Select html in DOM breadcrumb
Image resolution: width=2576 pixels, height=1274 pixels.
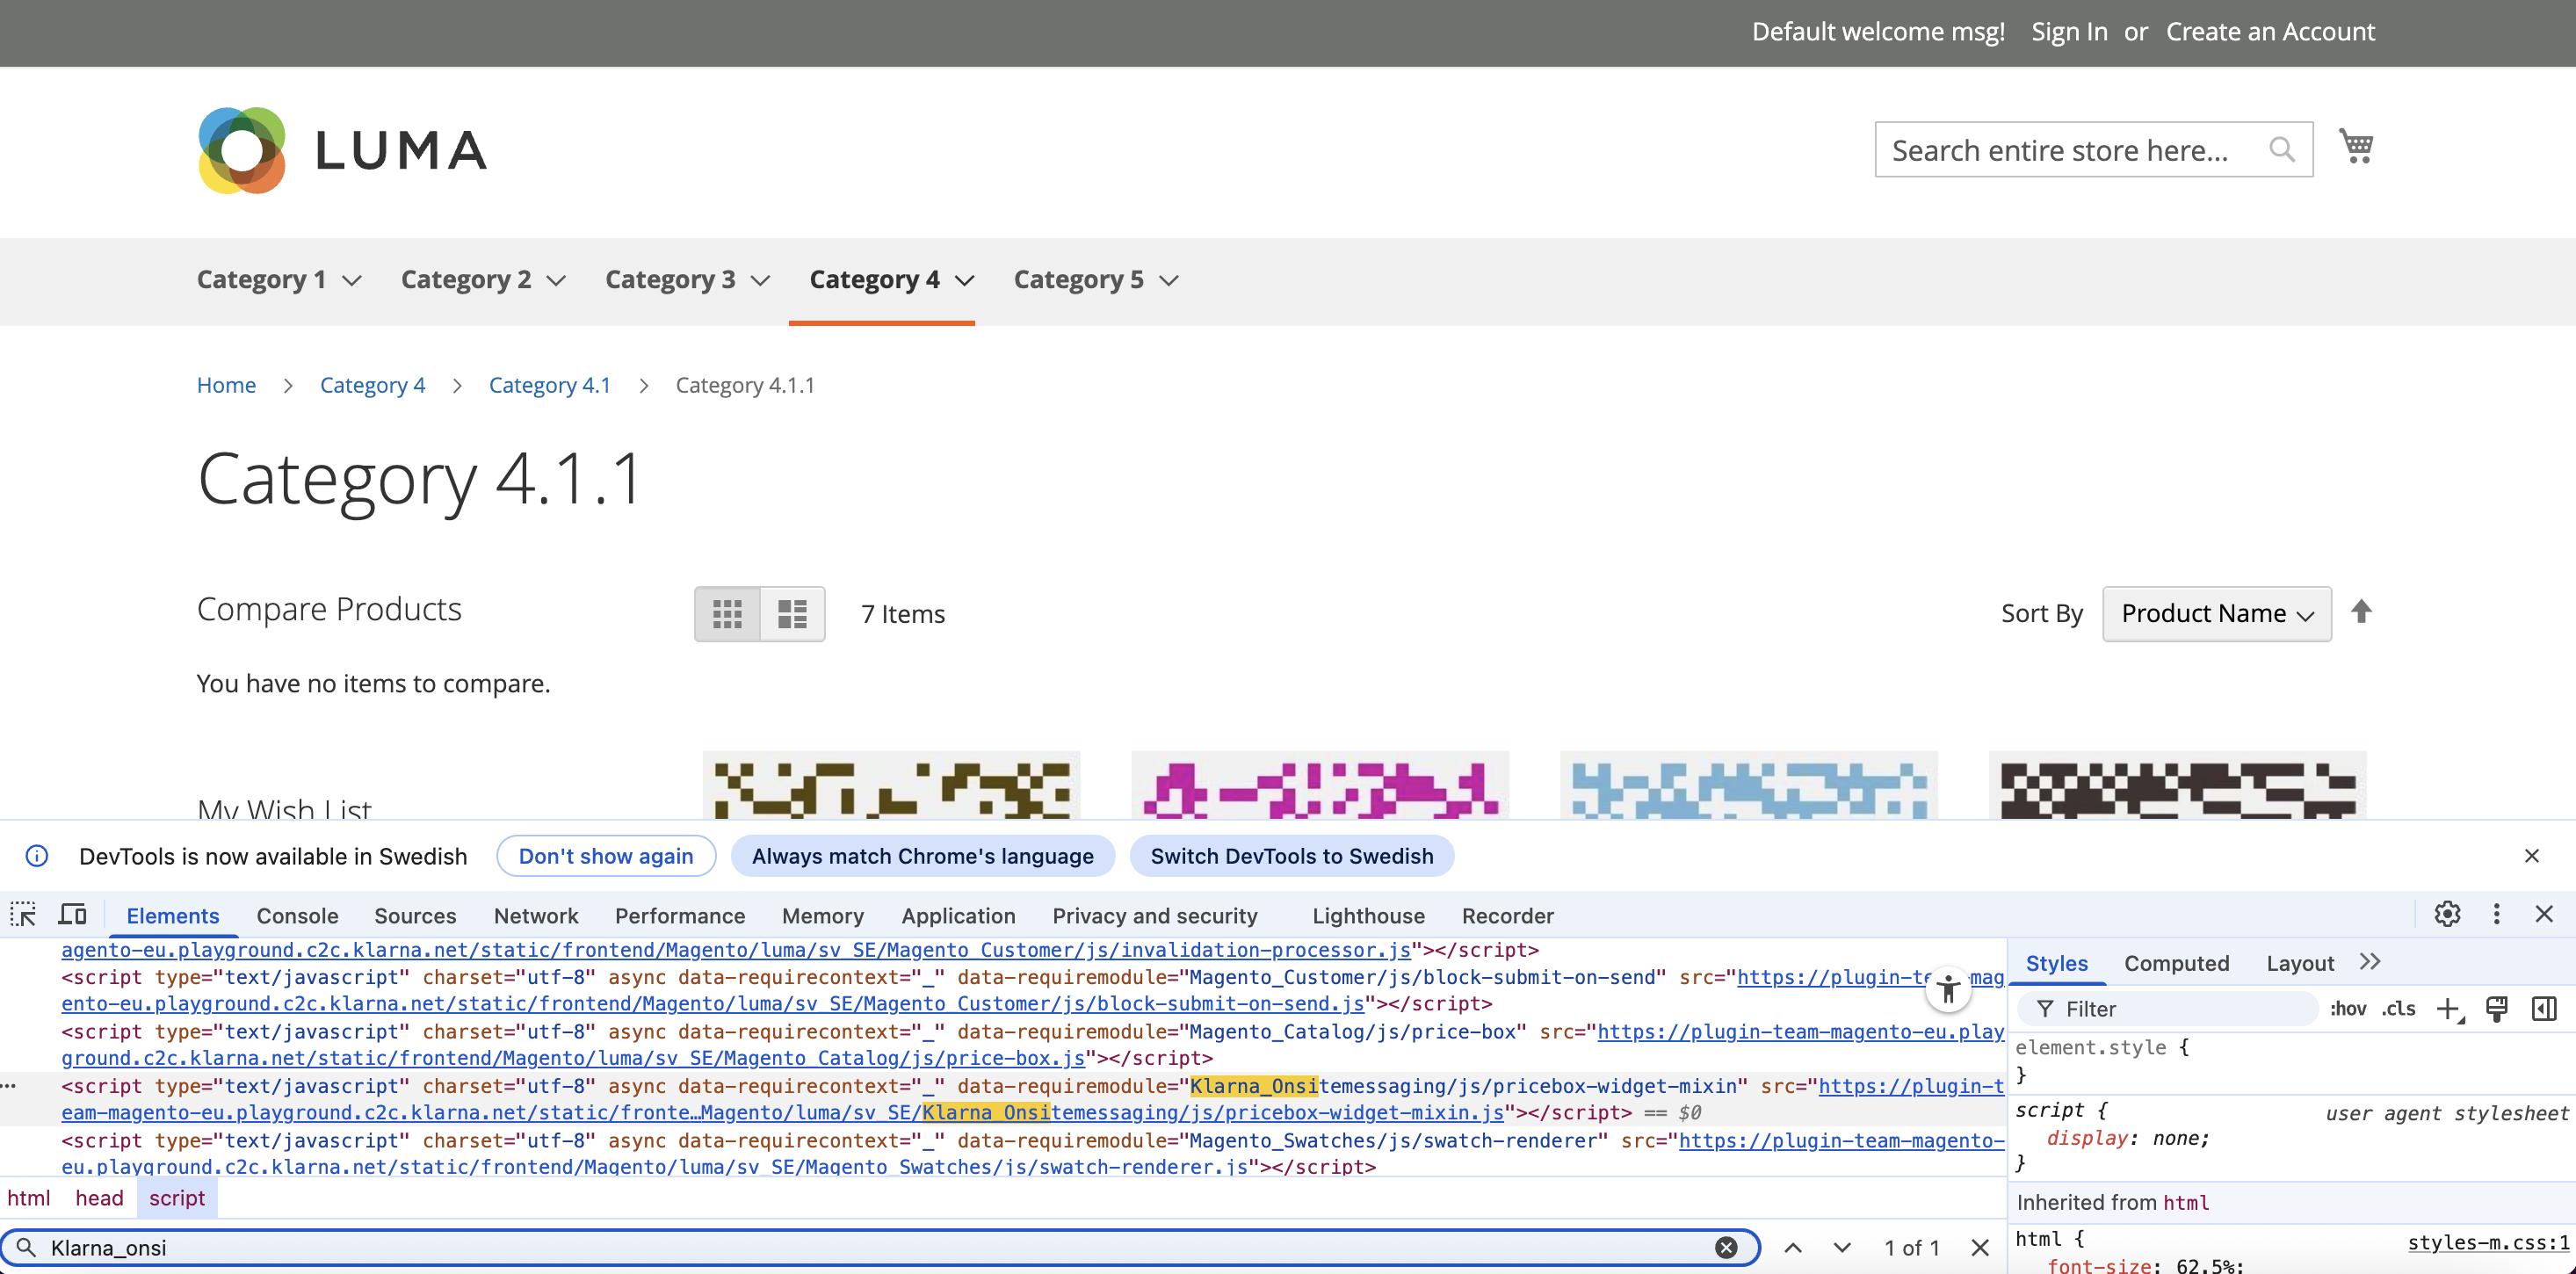(29, 1198)
